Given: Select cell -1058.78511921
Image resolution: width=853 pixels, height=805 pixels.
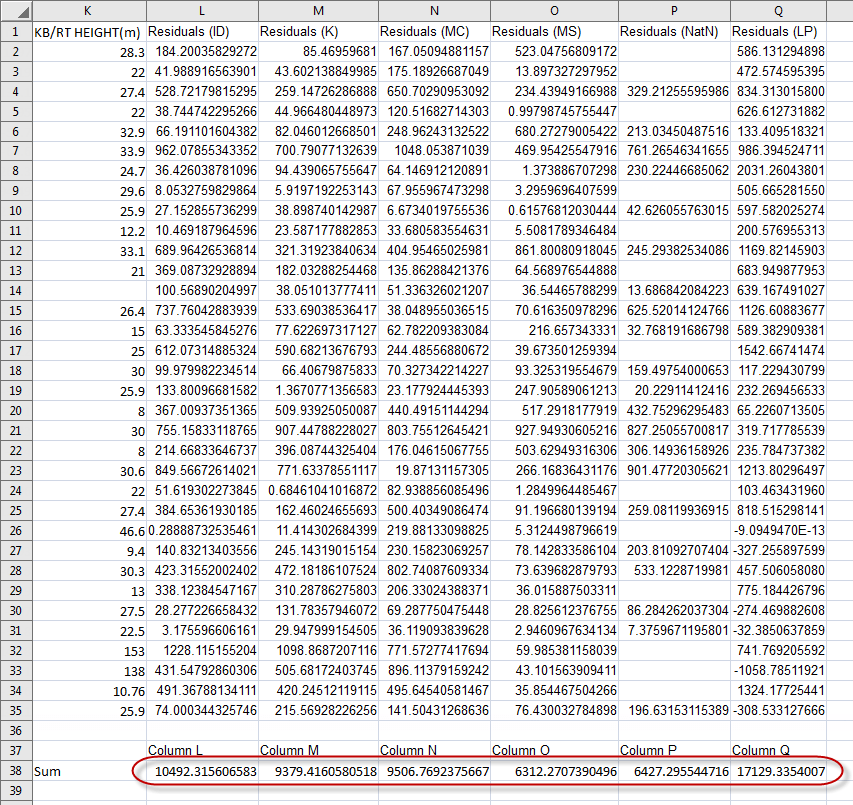Looking at the screenshot, I should click(x=778, y=671).
